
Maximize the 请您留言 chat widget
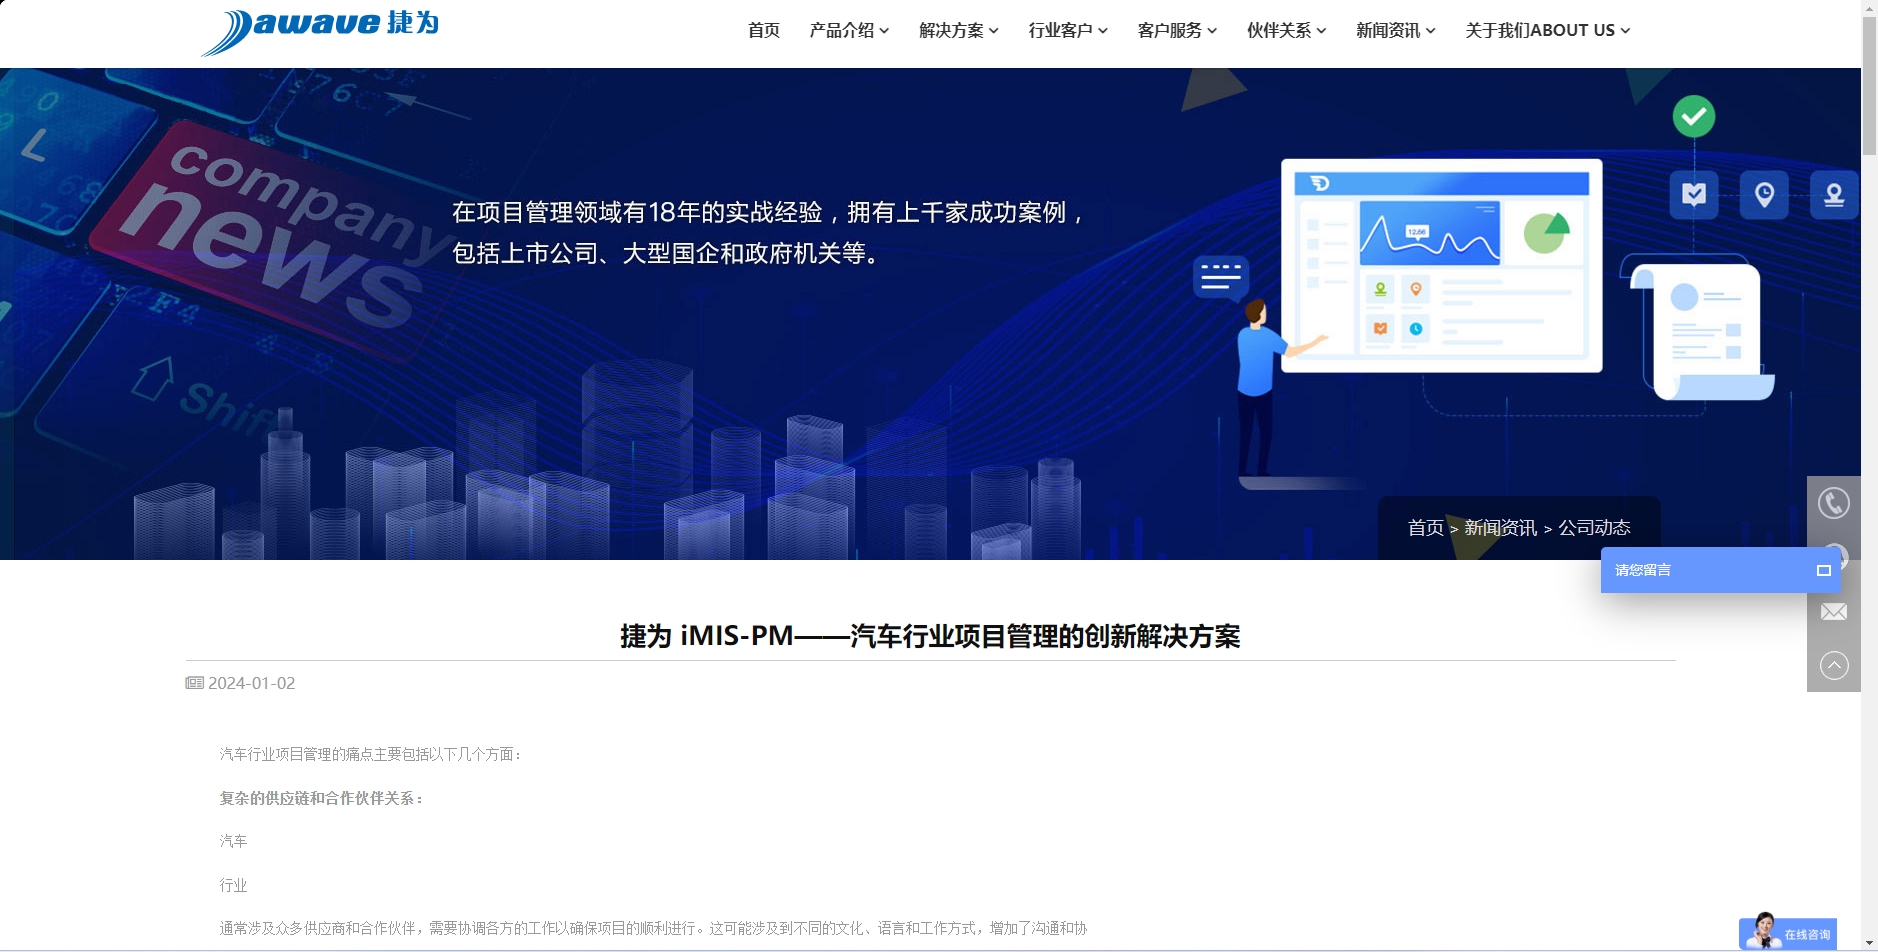(x=1824, y=570)
